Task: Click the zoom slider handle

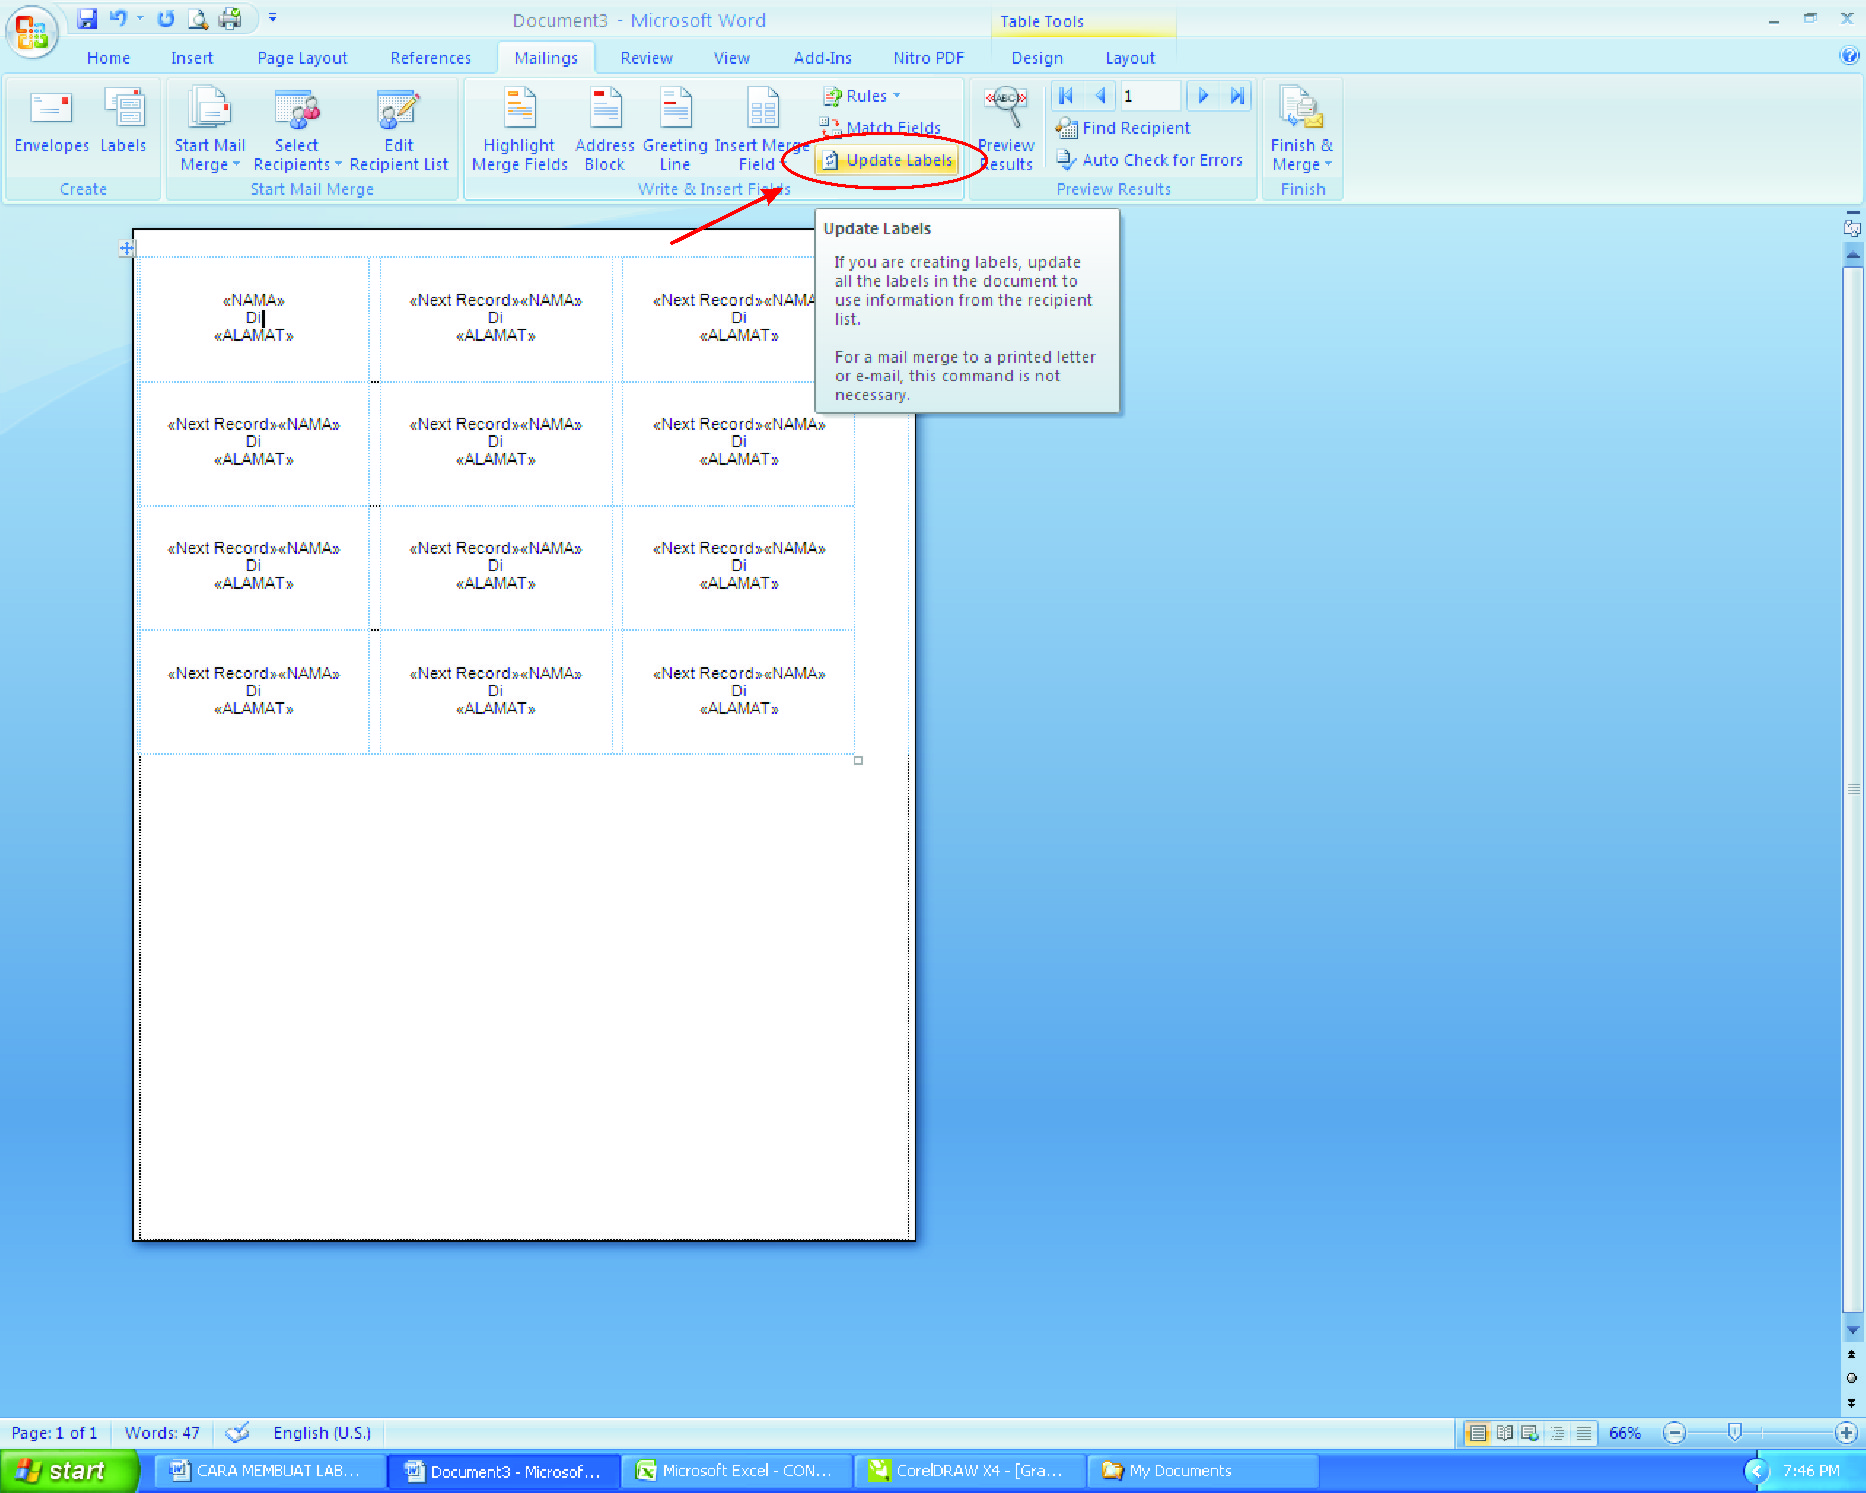Action: point(1735,1433)
